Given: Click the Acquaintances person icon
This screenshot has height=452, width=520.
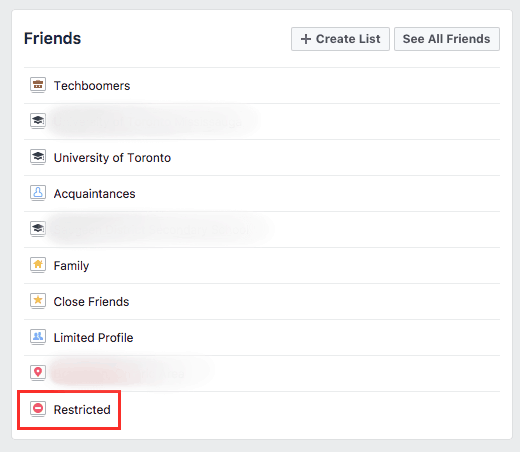Looking at the screenshot, I should tap(38, 193).
